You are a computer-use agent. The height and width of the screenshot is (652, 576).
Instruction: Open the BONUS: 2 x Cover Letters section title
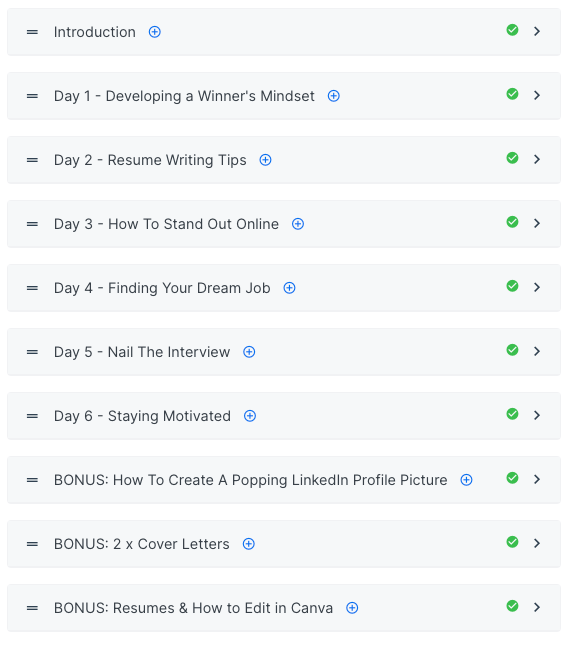click(142, 544)
